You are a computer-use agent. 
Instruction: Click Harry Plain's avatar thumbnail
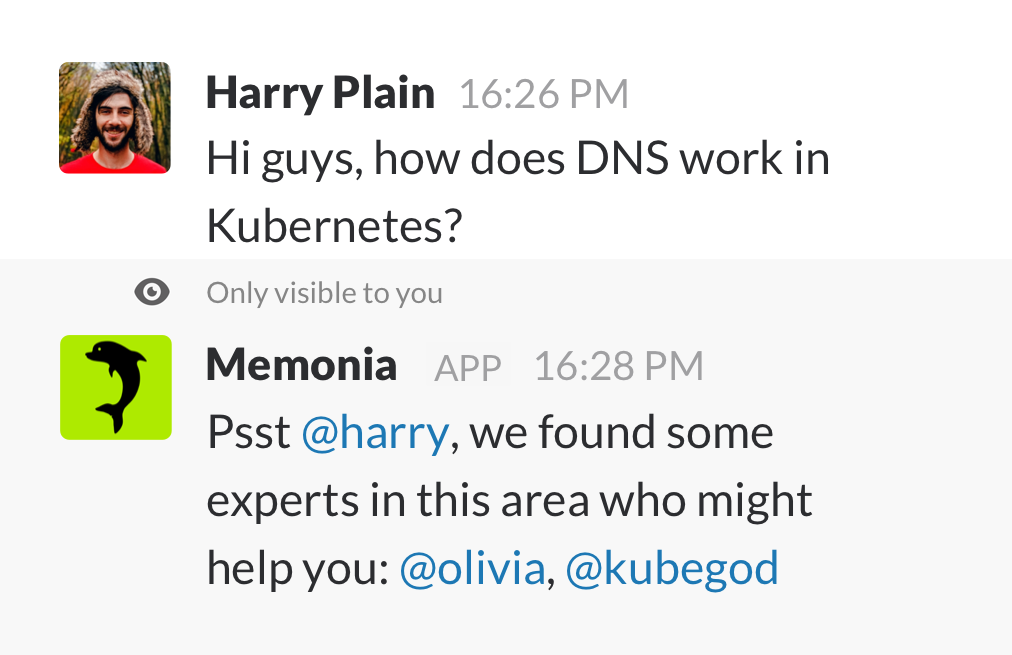pos(114,117)
